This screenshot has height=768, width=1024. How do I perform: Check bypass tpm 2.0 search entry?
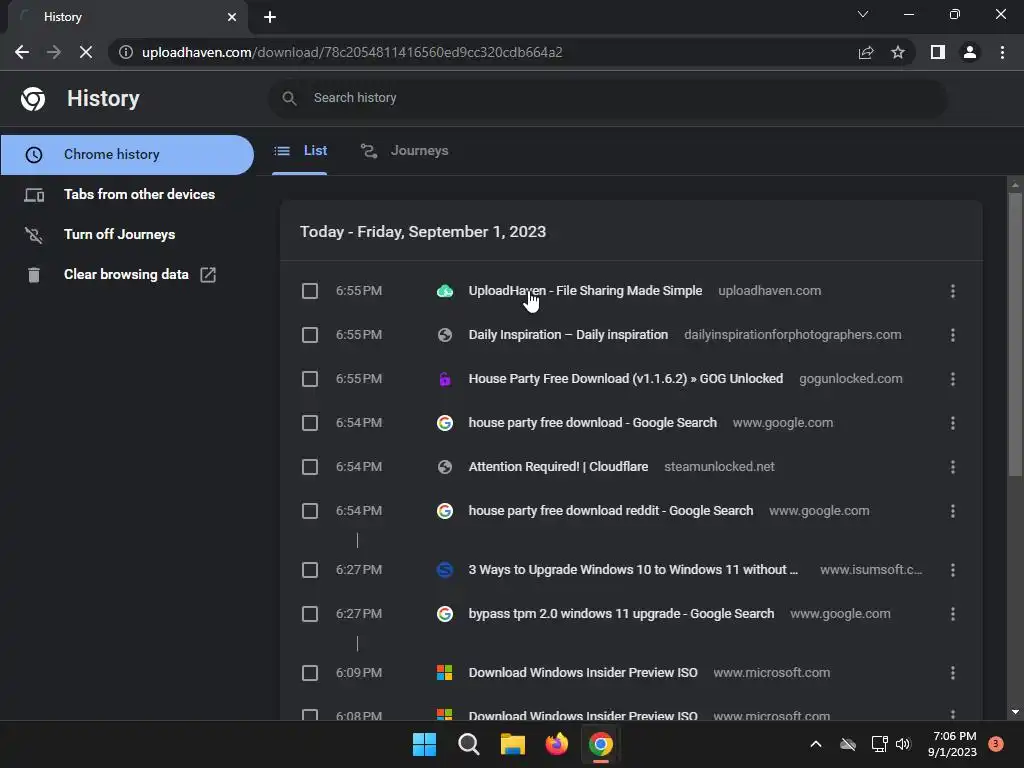(310, 614)
